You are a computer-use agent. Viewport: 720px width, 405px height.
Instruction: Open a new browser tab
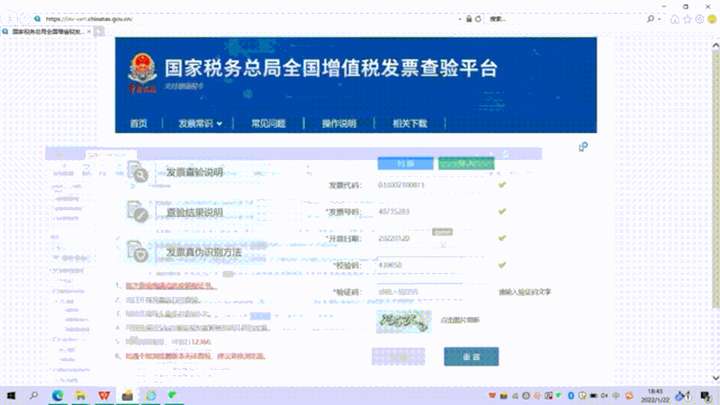(x=99, y=31)
